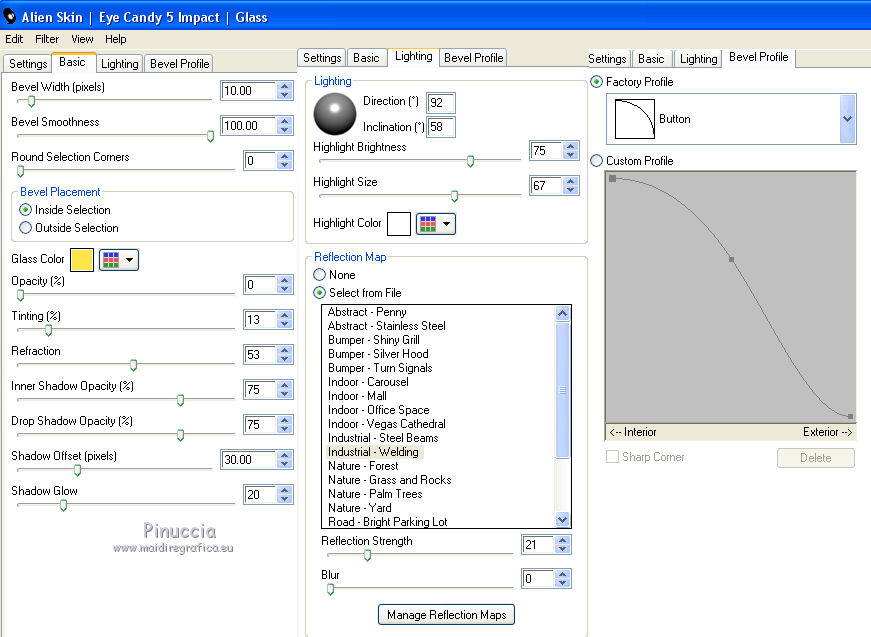
Task: Open the Highlight Color palette picker icon
Action: [x=436, y=223]
